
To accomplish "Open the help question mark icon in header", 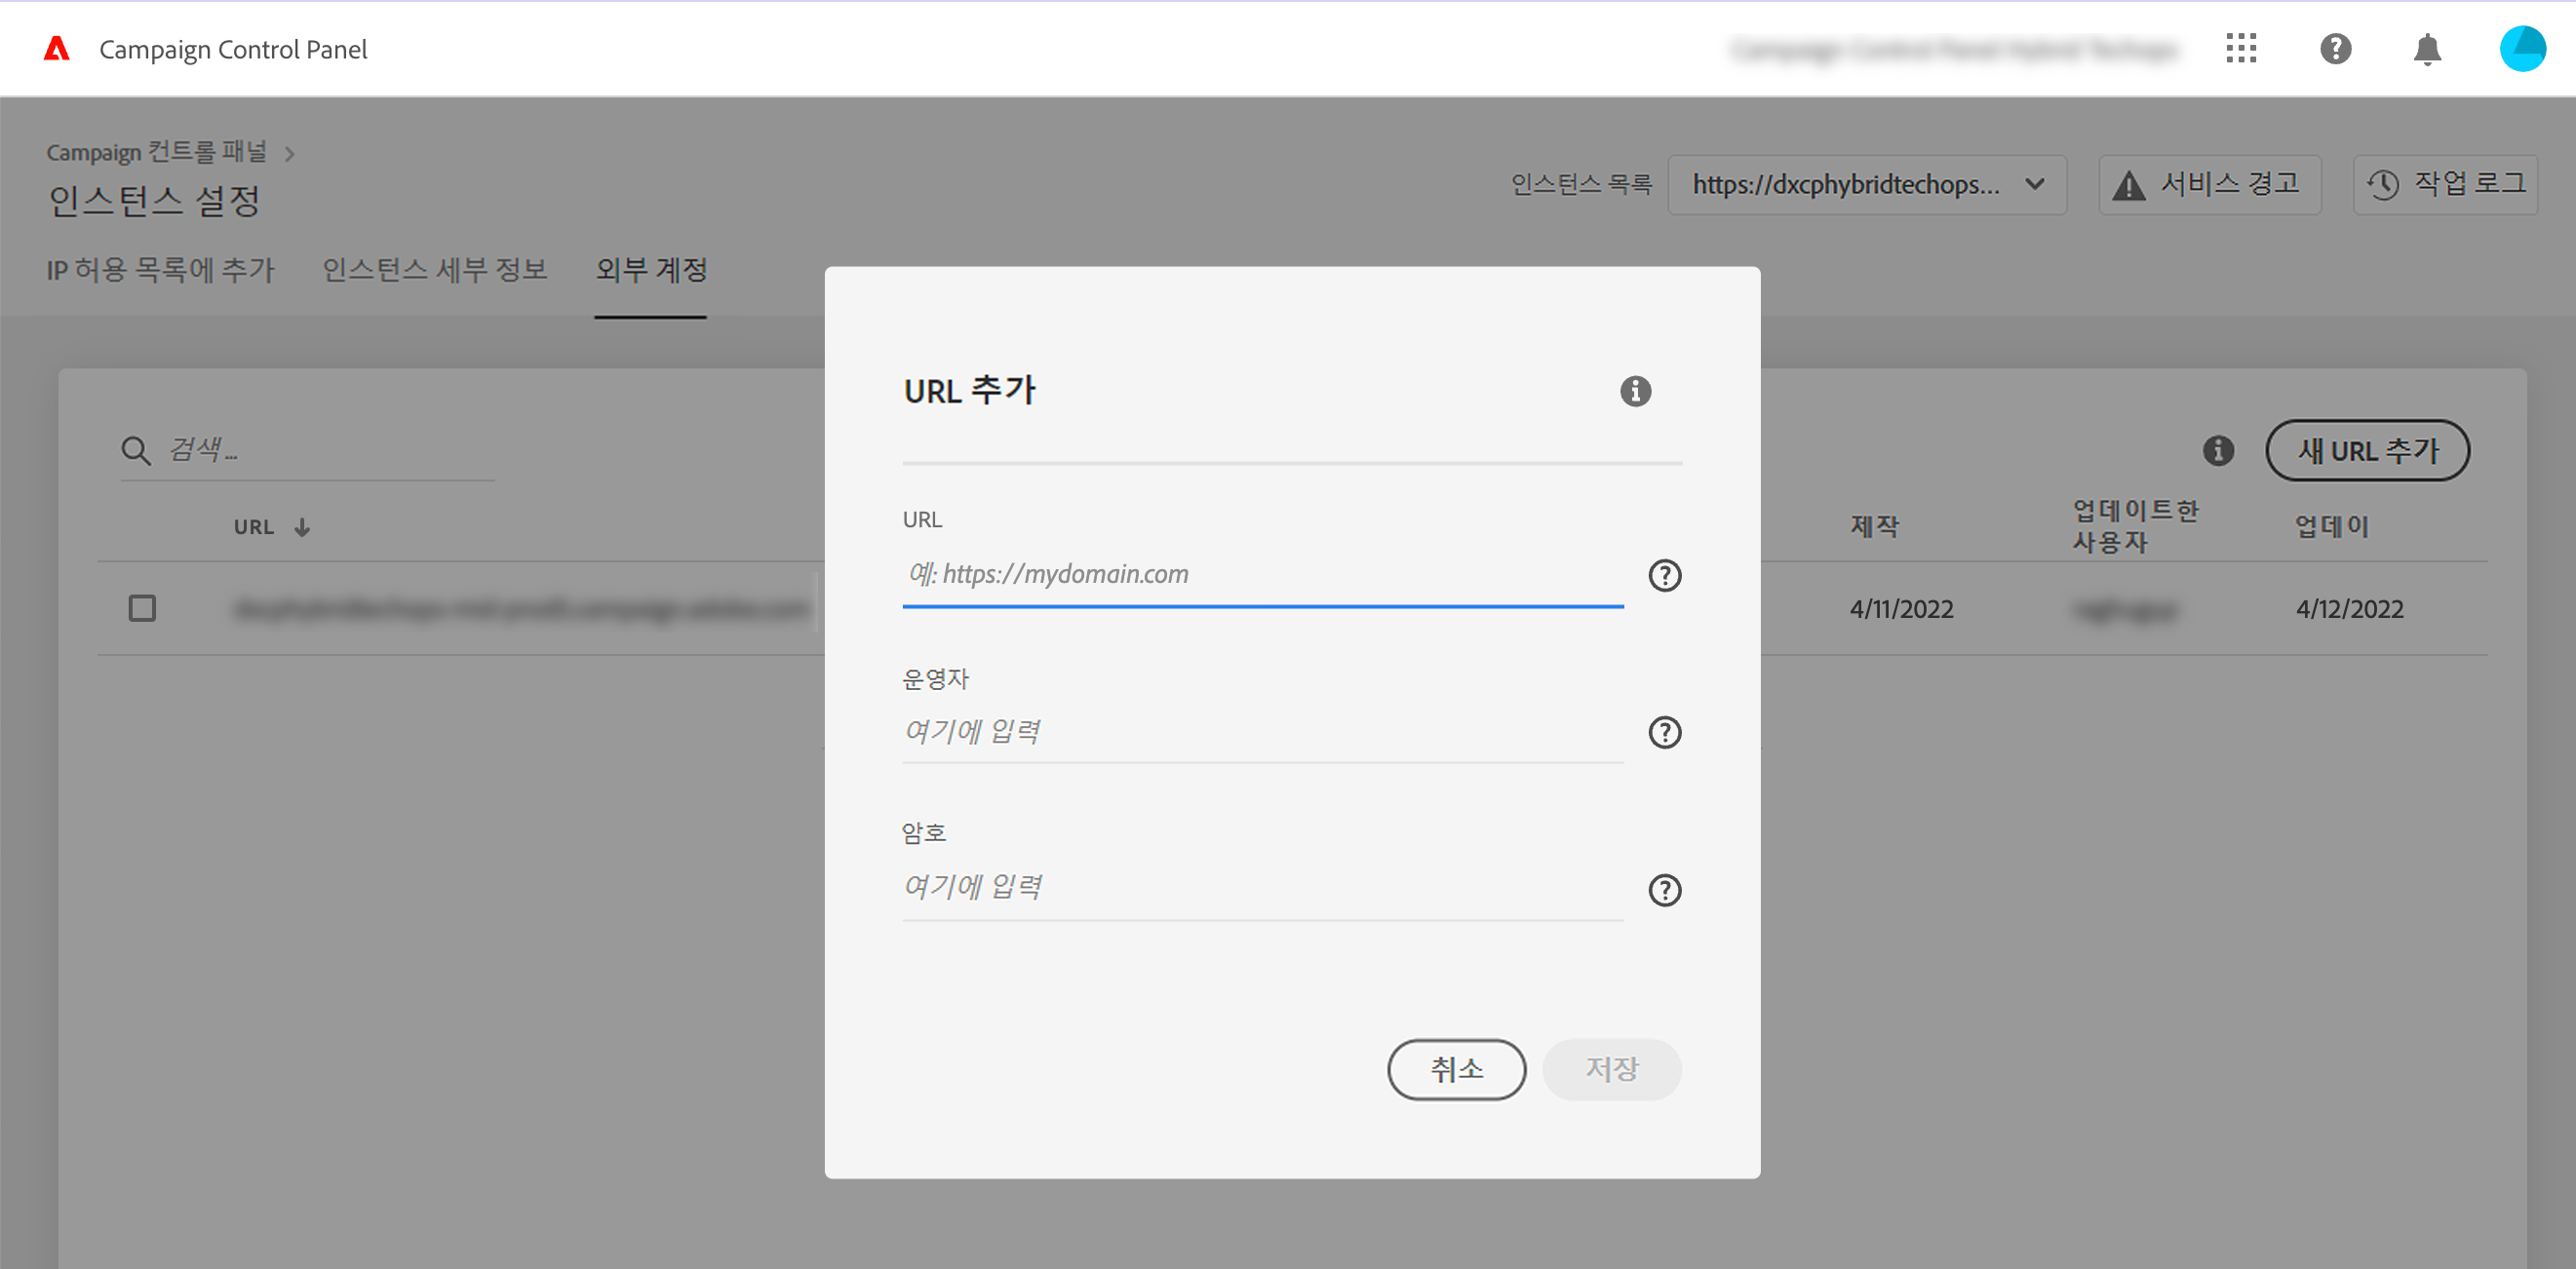I will coord(2335,49).
